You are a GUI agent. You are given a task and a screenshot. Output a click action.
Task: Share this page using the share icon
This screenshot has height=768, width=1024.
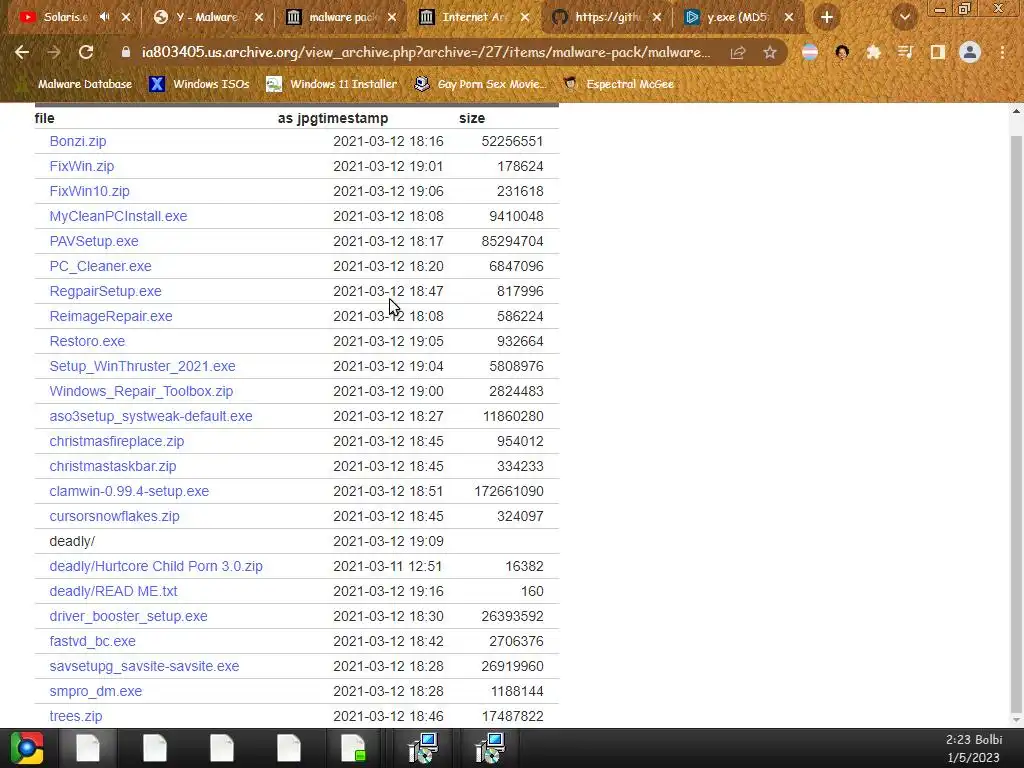(x=738, y=52)
